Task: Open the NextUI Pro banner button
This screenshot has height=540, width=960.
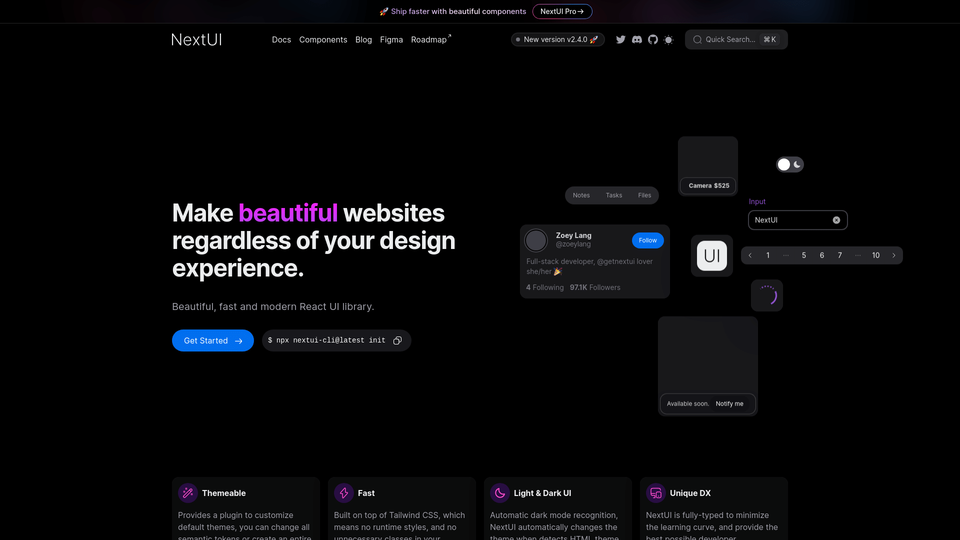Action: (562, 11)
